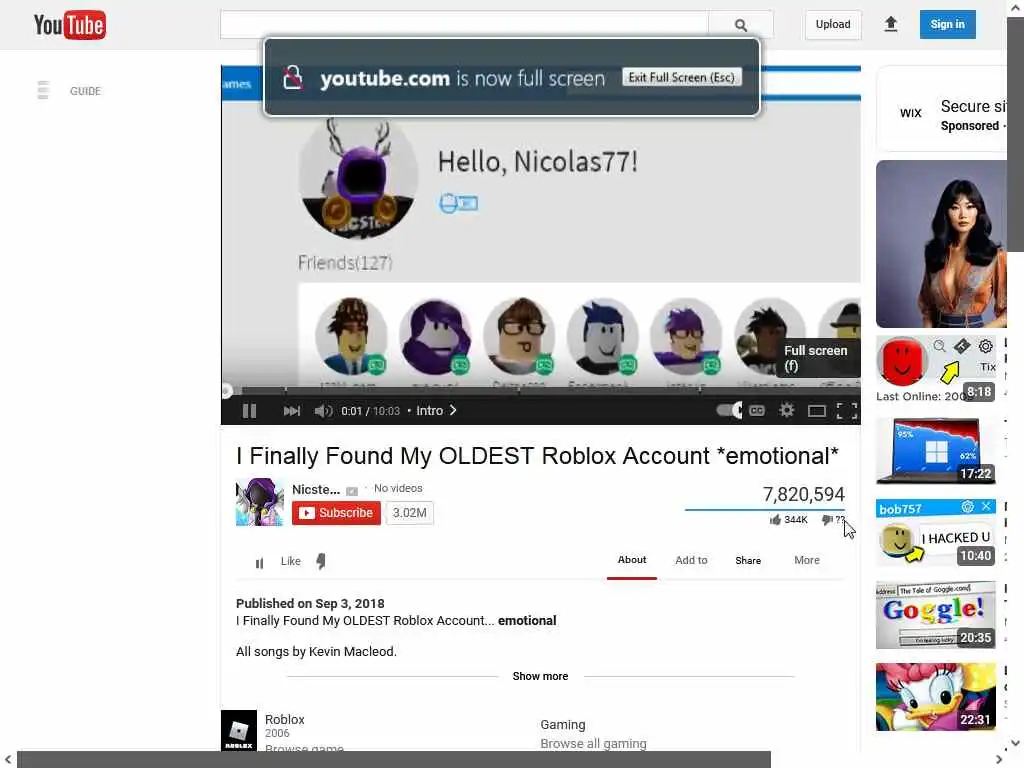Screen dimensions: 1024x768
Task: Click the 0:01 / 10:03 time display
Action: point(370,411)
